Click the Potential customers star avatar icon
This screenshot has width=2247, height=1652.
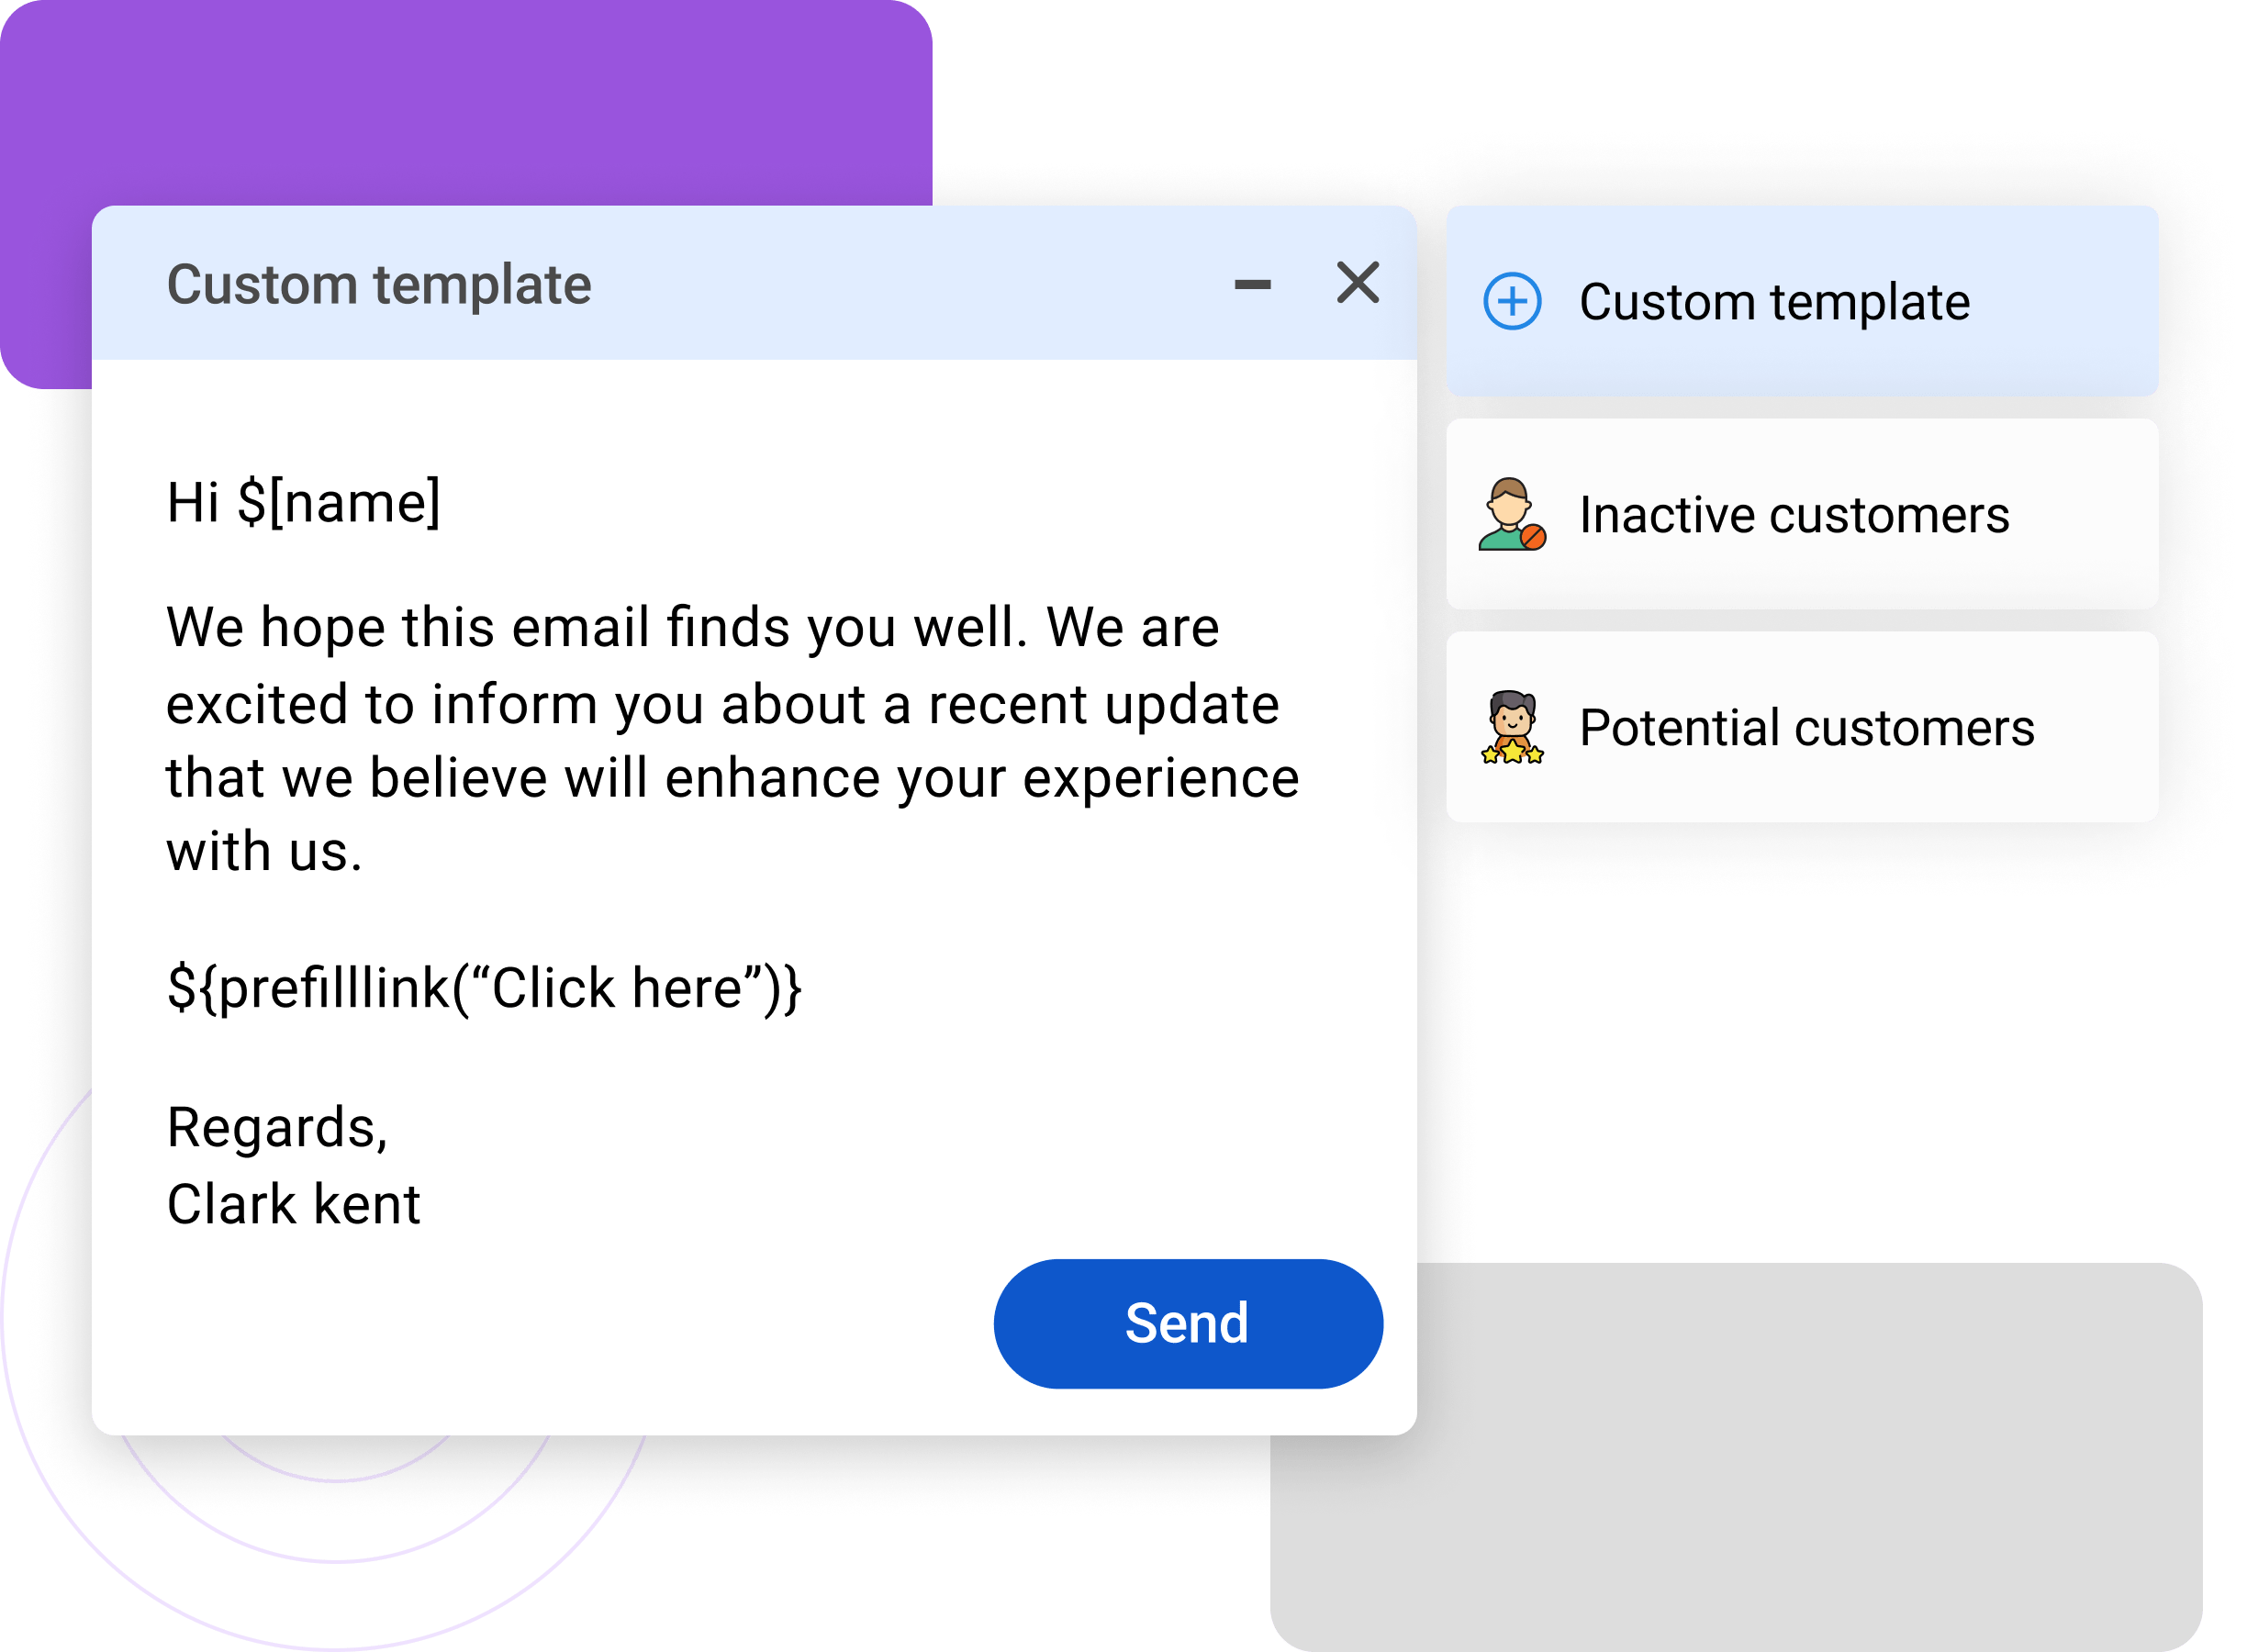(x=1512, y=727)
